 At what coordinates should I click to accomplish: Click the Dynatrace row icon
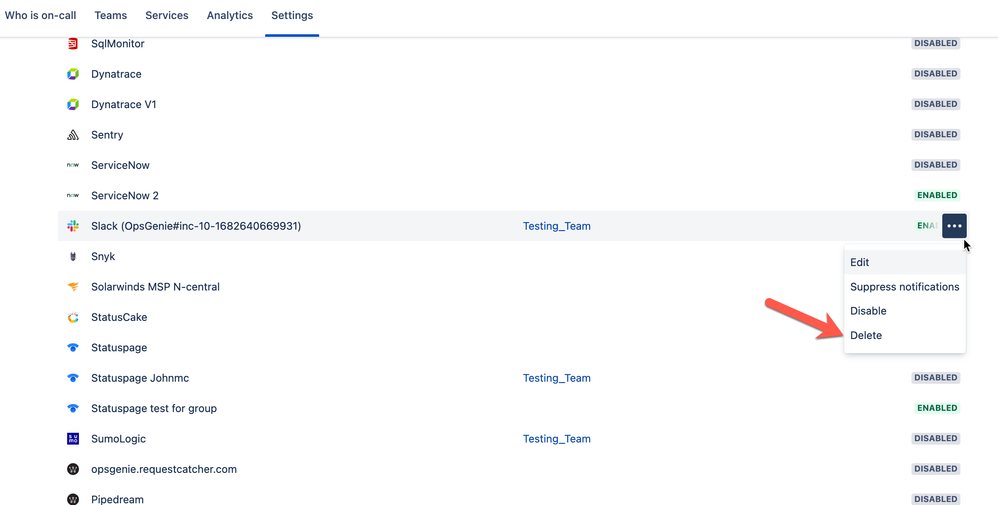click(73, 74)
